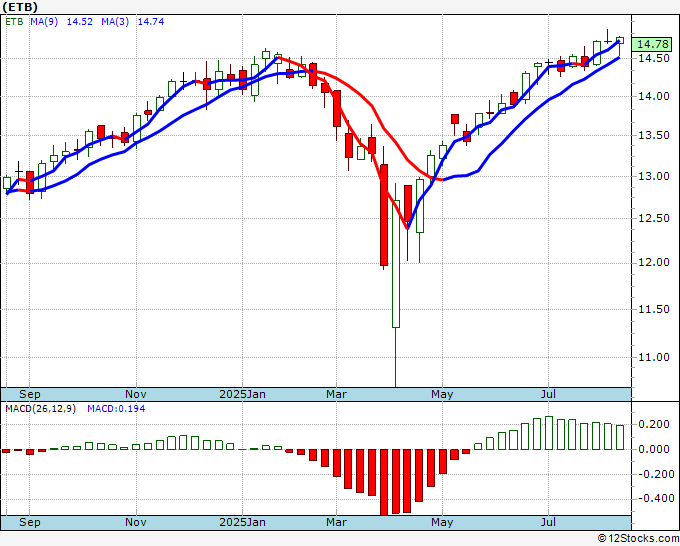Click the 0.200 MACD axis label
Image resolution: width=680 pixels, height=546 pixels.
coord(654,424)
